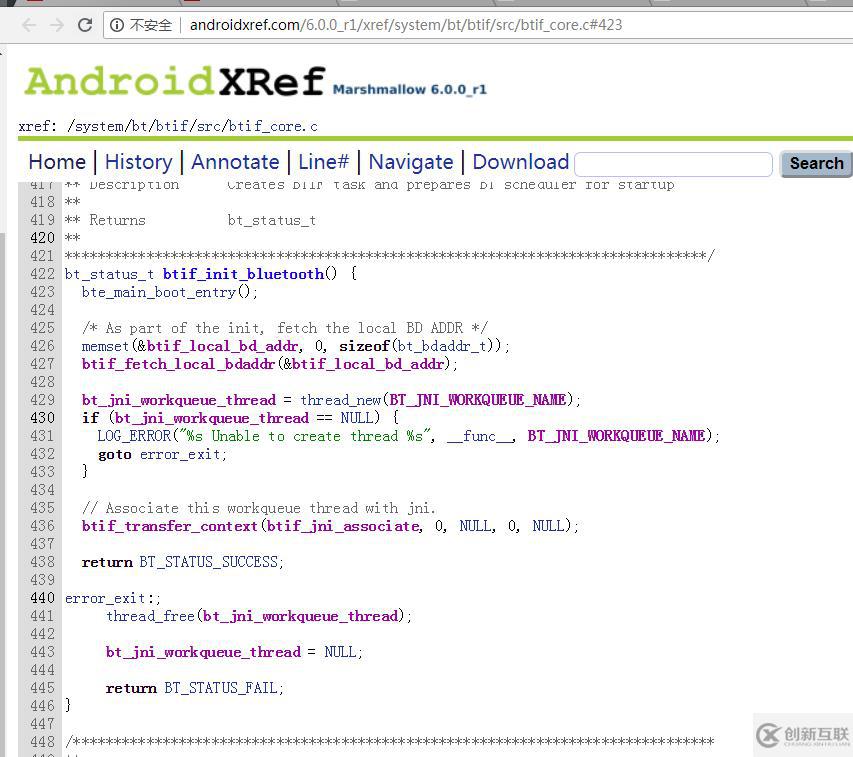Open 'src' in xref path
This screenshot has width=853, height=757.
click(x=208, y=126)
